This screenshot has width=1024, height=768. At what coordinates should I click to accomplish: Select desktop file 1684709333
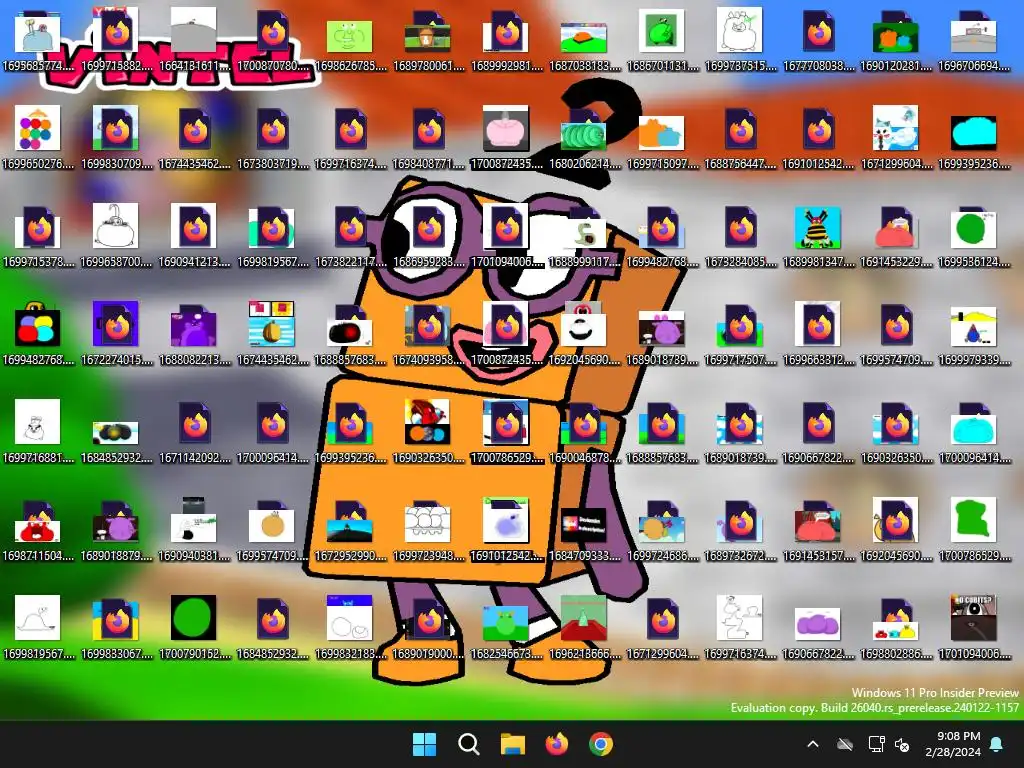click(x=584, y=530)
